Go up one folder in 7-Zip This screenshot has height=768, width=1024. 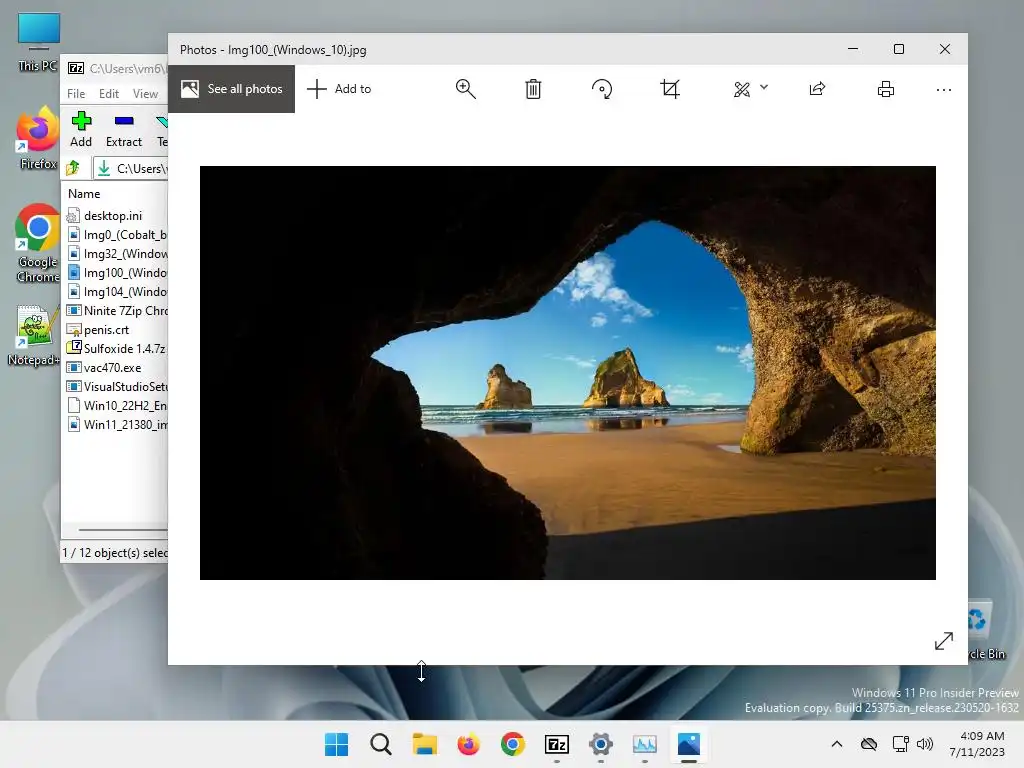(x=72, y=168)
